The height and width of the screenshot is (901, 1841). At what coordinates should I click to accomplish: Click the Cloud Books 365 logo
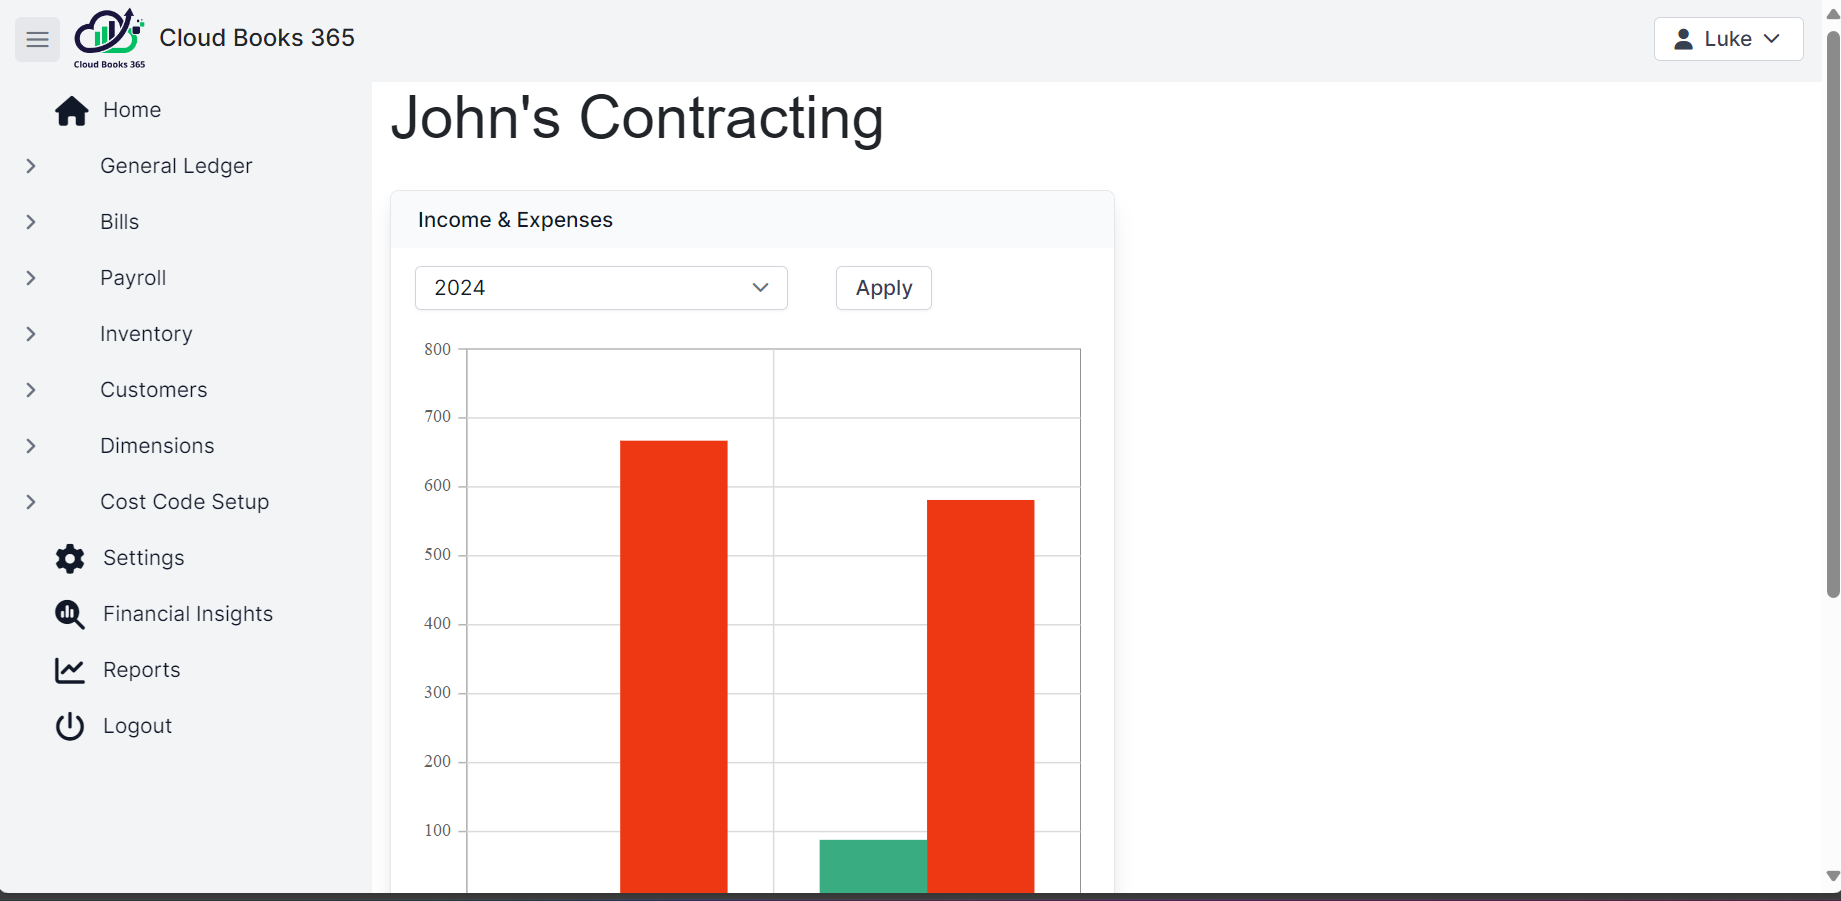(x=109, y=38)
